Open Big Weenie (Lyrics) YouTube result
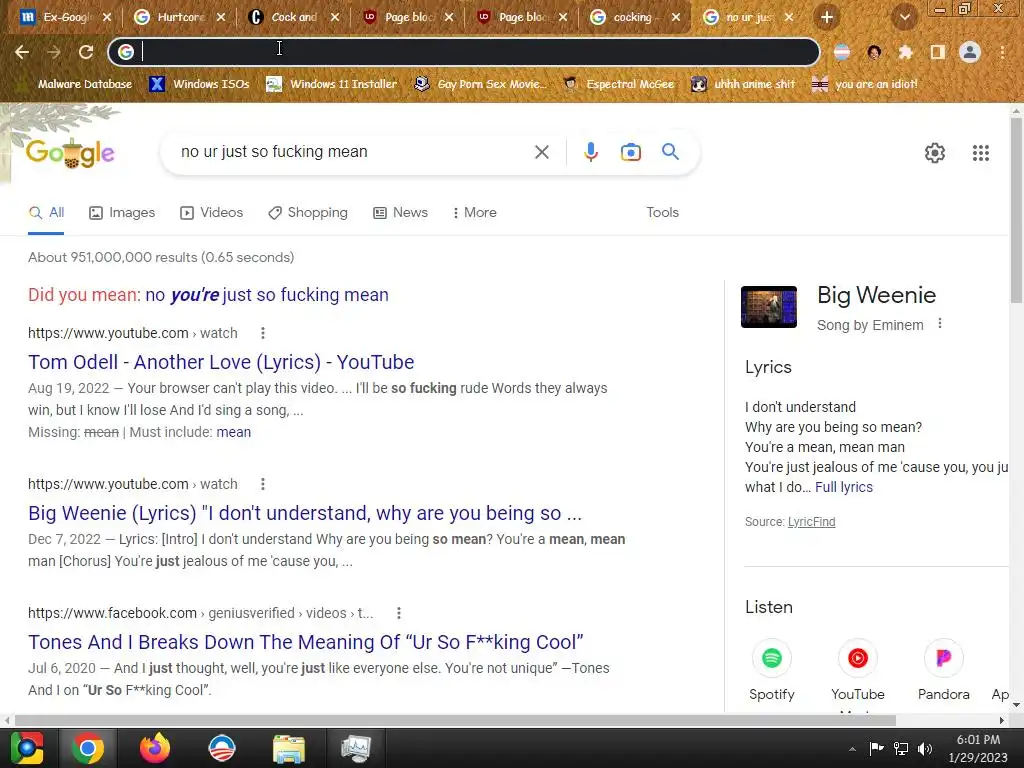This screenshot has height=768, width=1024. click(304, 513)
